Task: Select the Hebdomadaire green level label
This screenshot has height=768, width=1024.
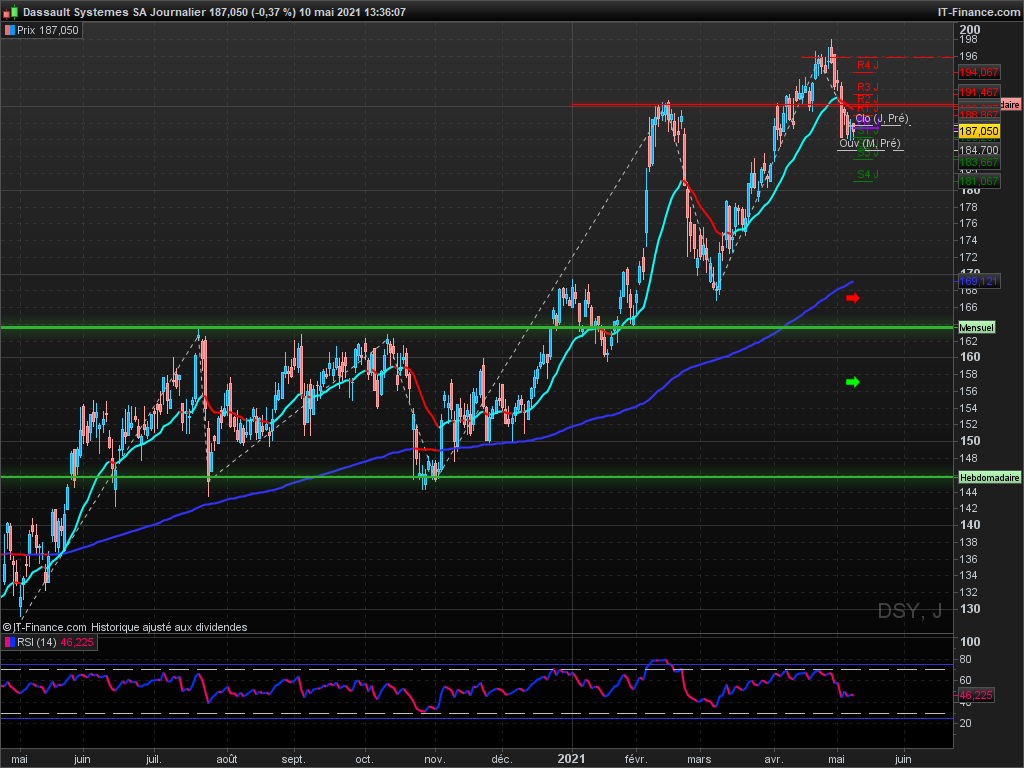Action: pyautogui.click(x=989, y=478)
